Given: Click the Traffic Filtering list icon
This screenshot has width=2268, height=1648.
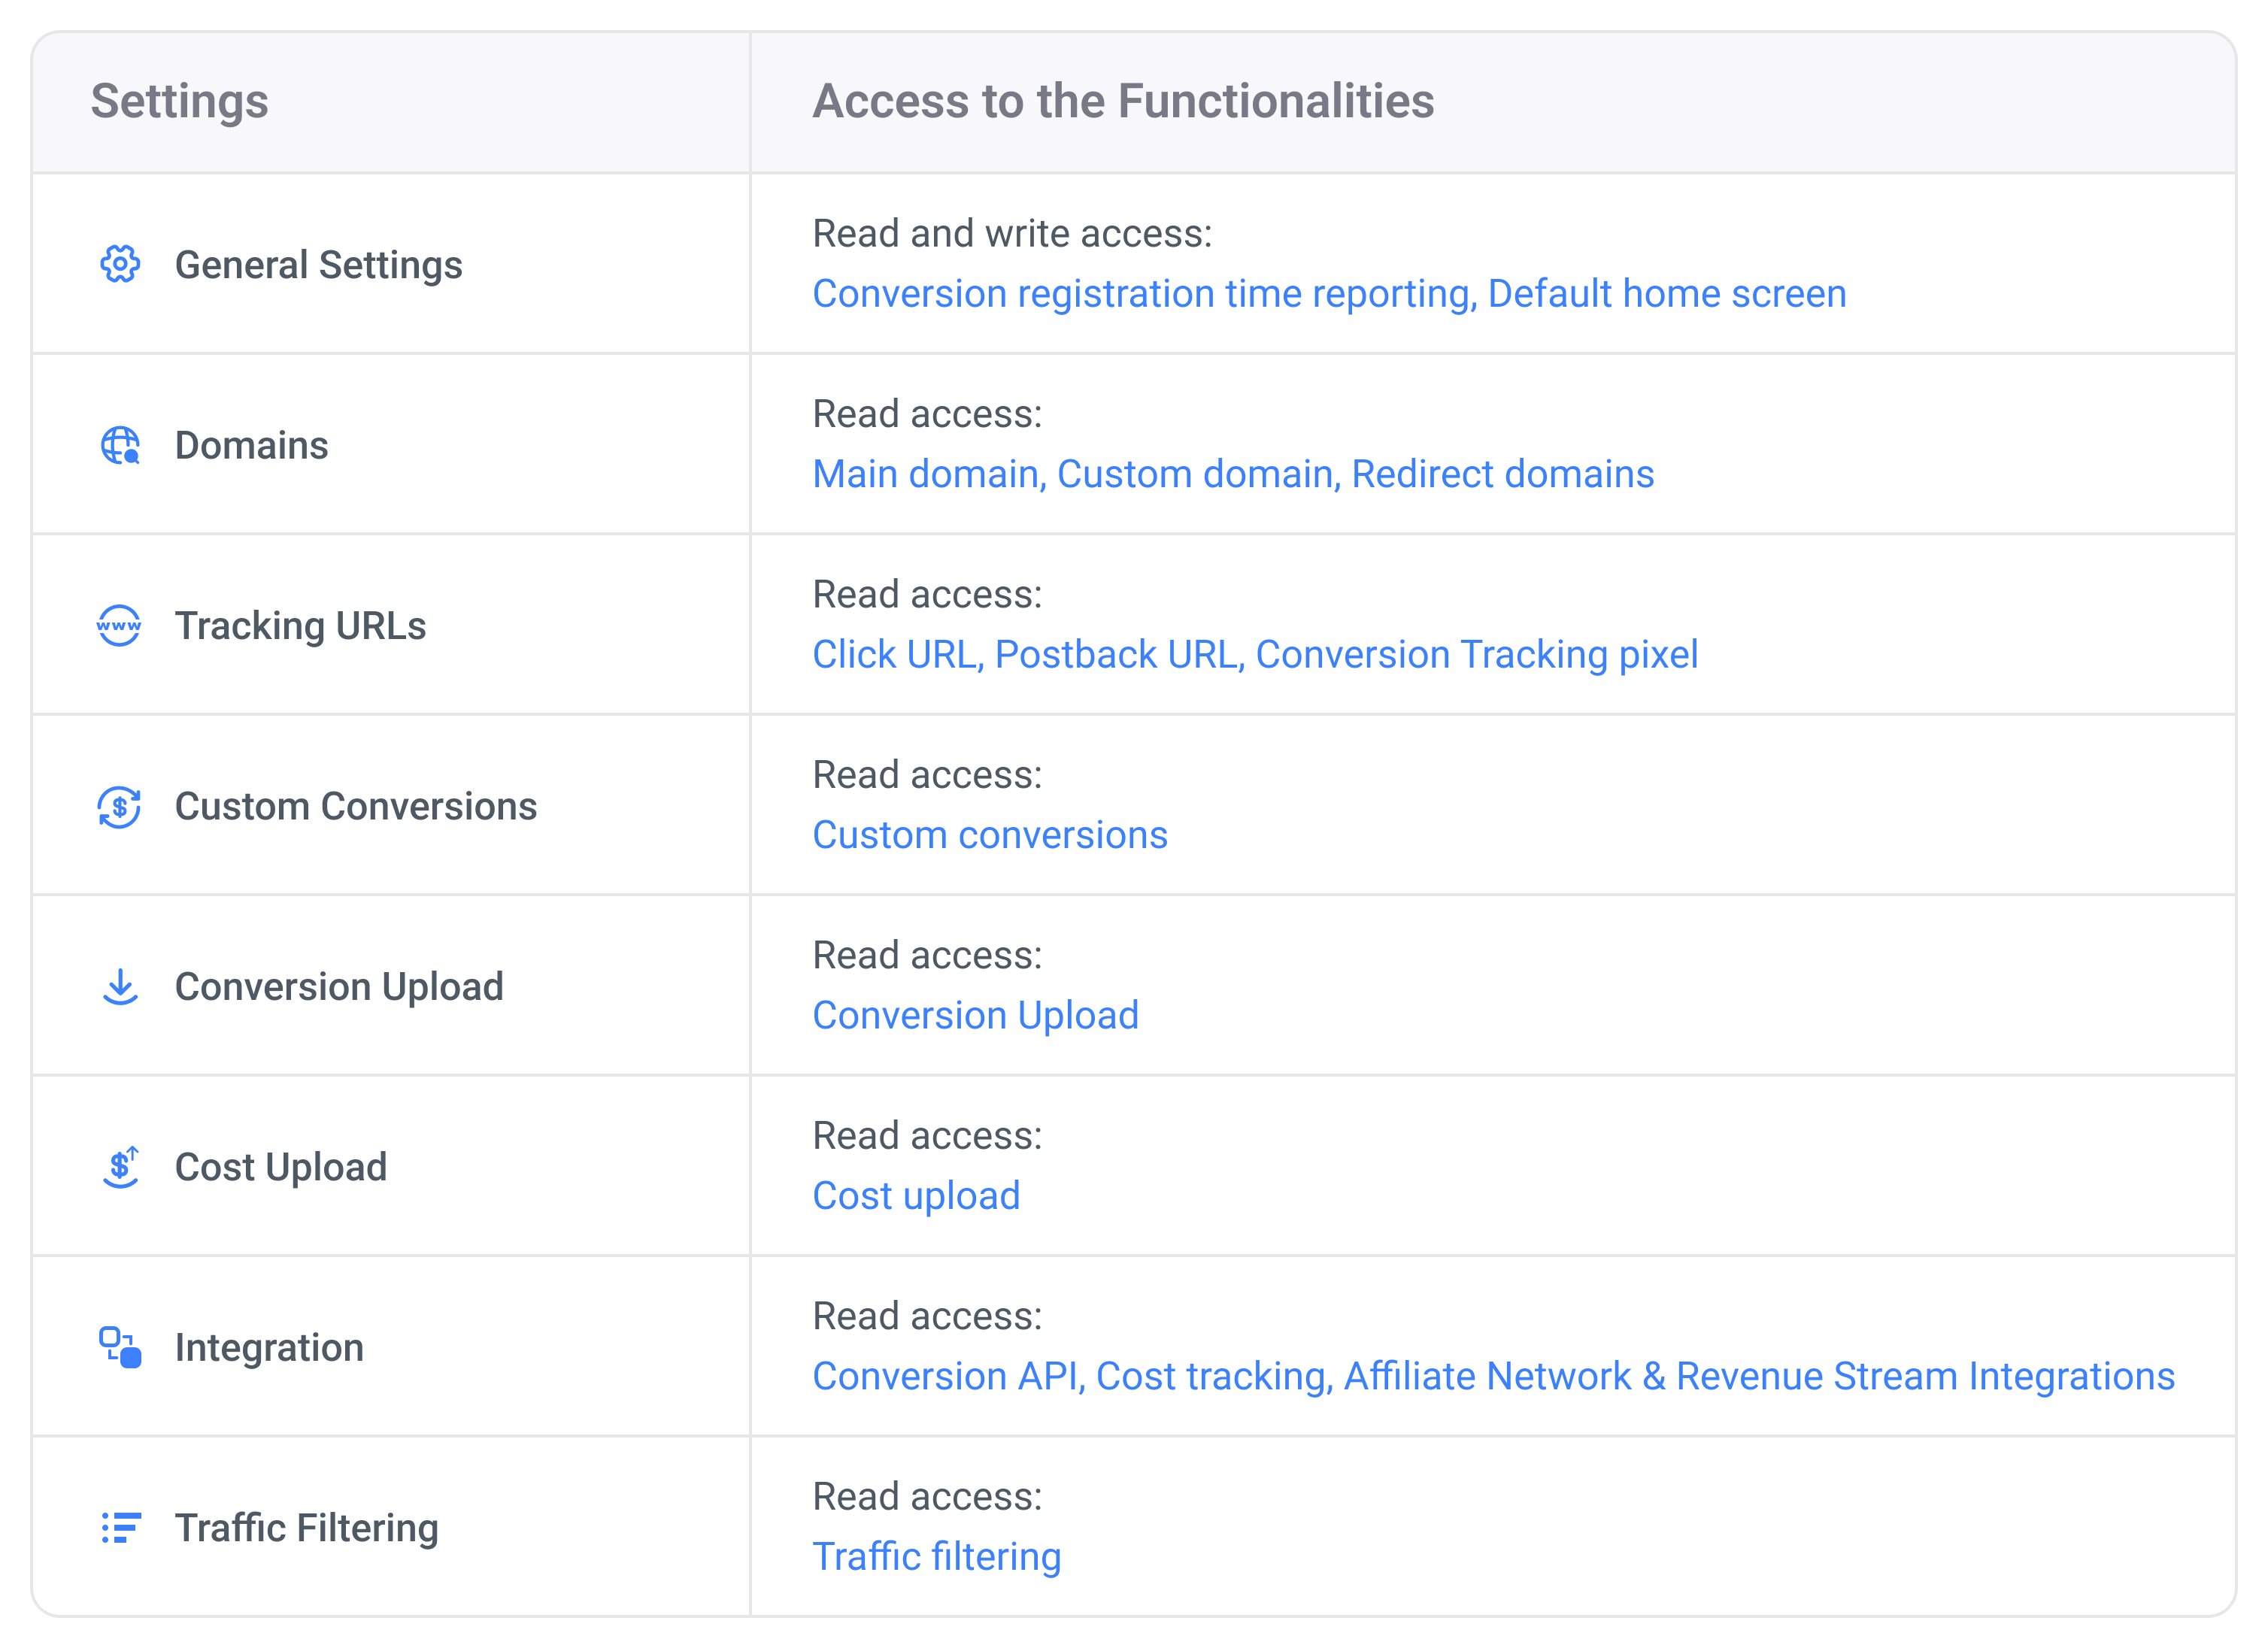Looking at the screenshot, I should (x=121, y=1528).
